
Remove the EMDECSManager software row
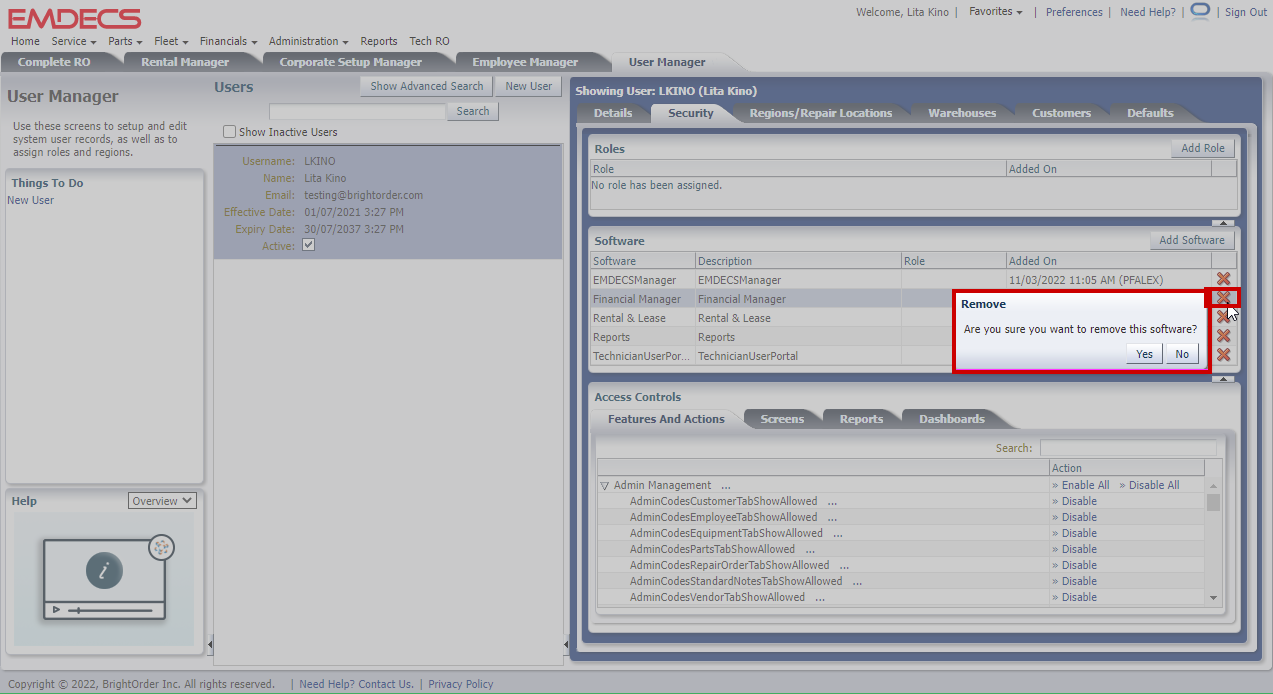pyautogui.click(x=1223, y=279)
